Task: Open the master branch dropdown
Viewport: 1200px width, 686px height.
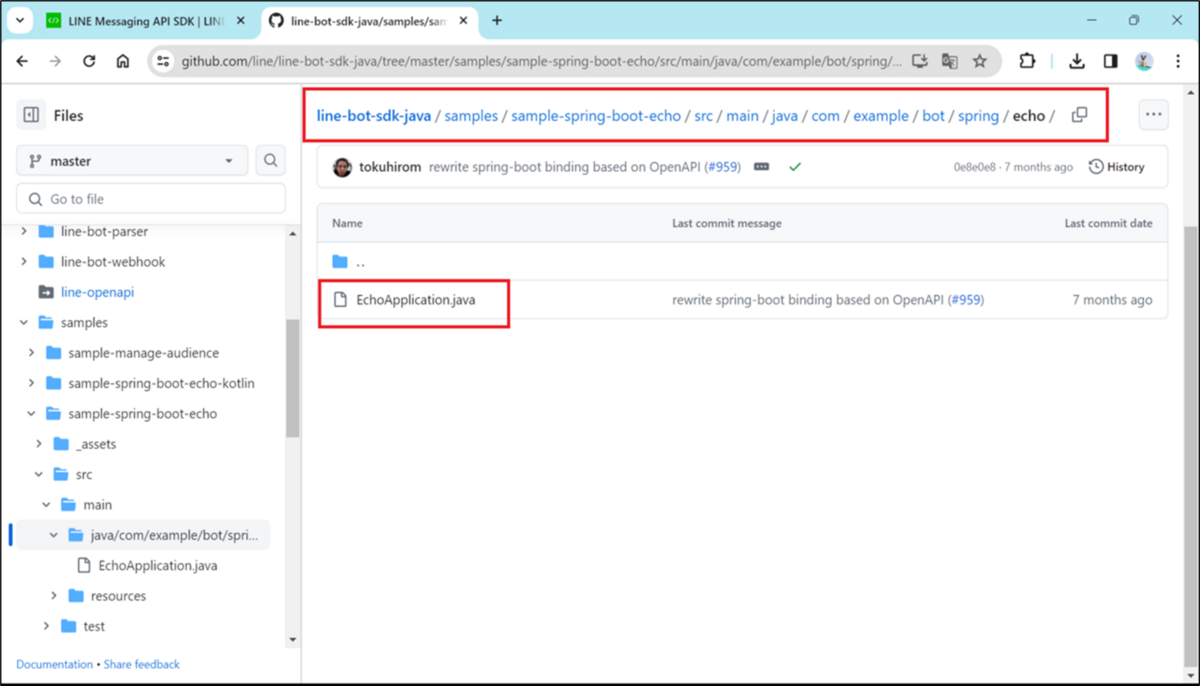Action: pyautogui.click(x=132, y=160)
